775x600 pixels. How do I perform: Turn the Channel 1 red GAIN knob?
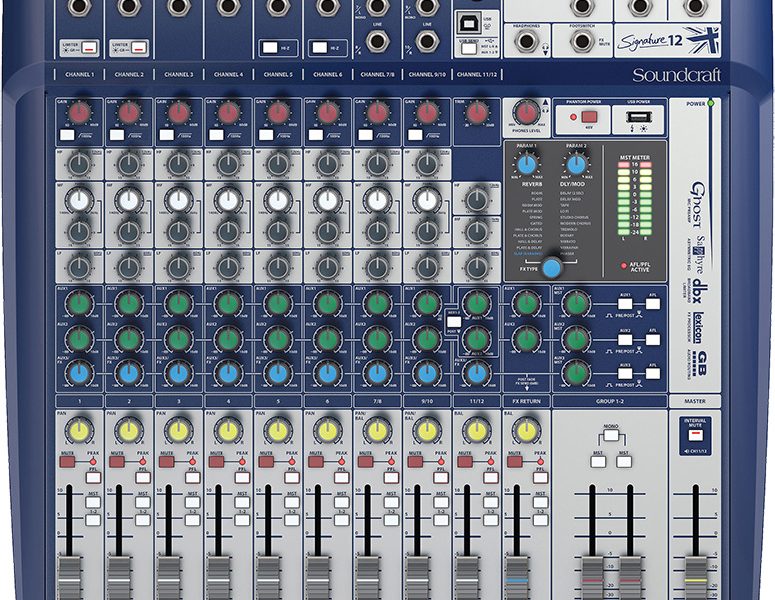[x=79, y=113]
